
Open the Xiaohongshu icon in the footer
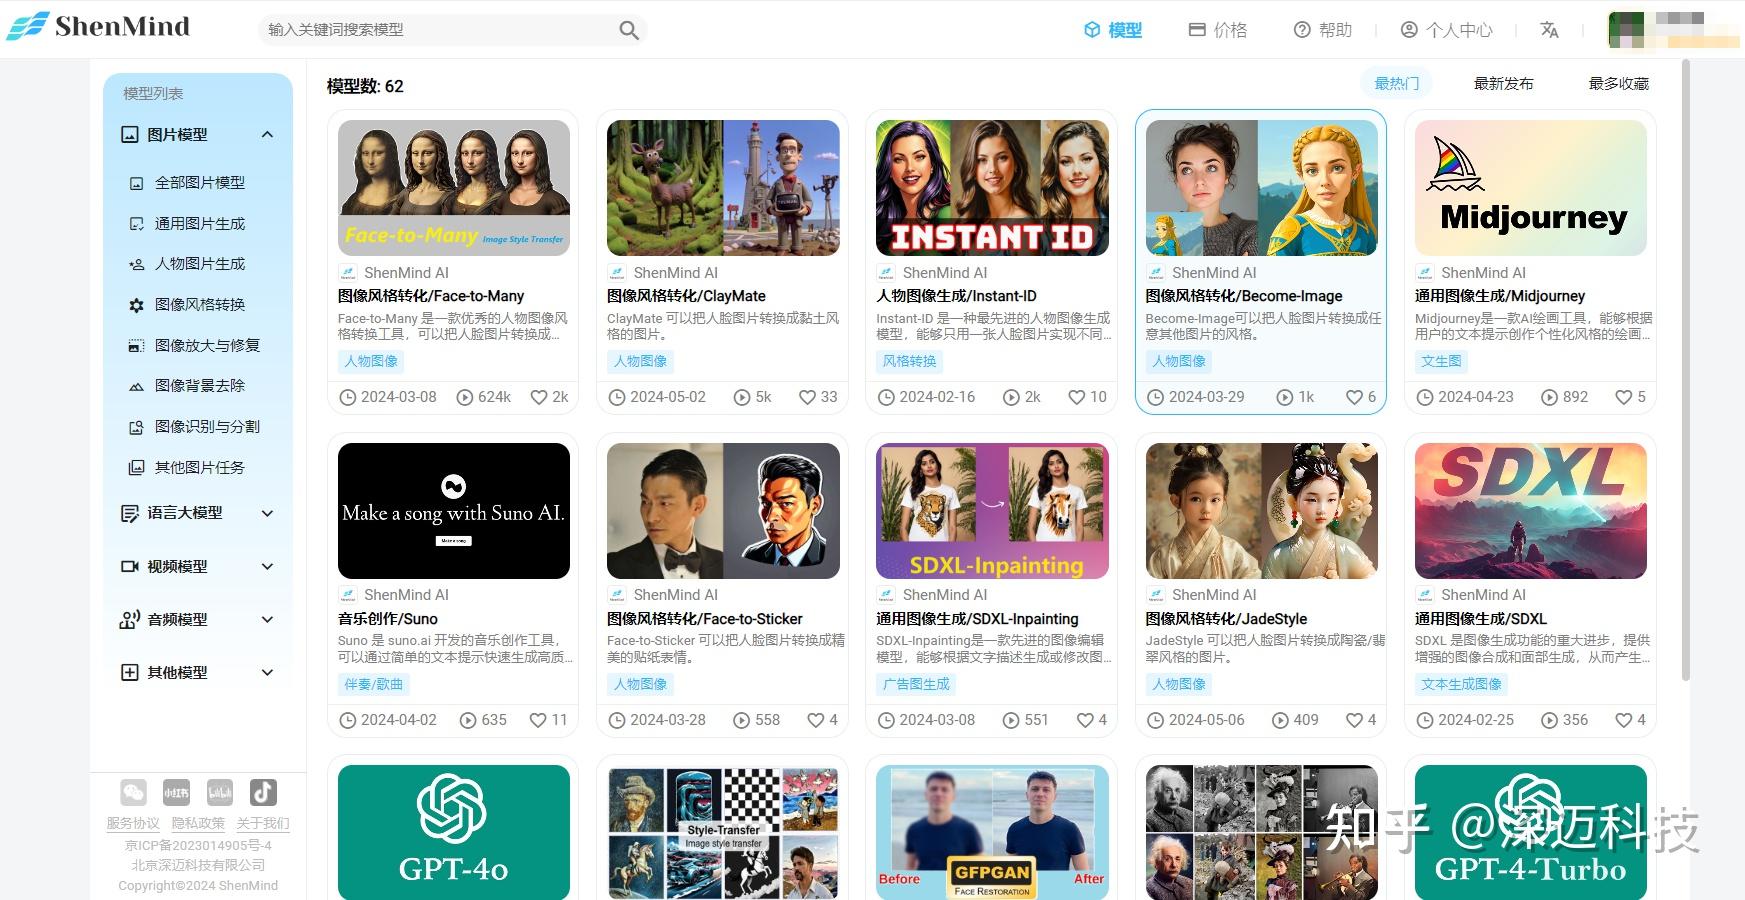tap(176, 792)
